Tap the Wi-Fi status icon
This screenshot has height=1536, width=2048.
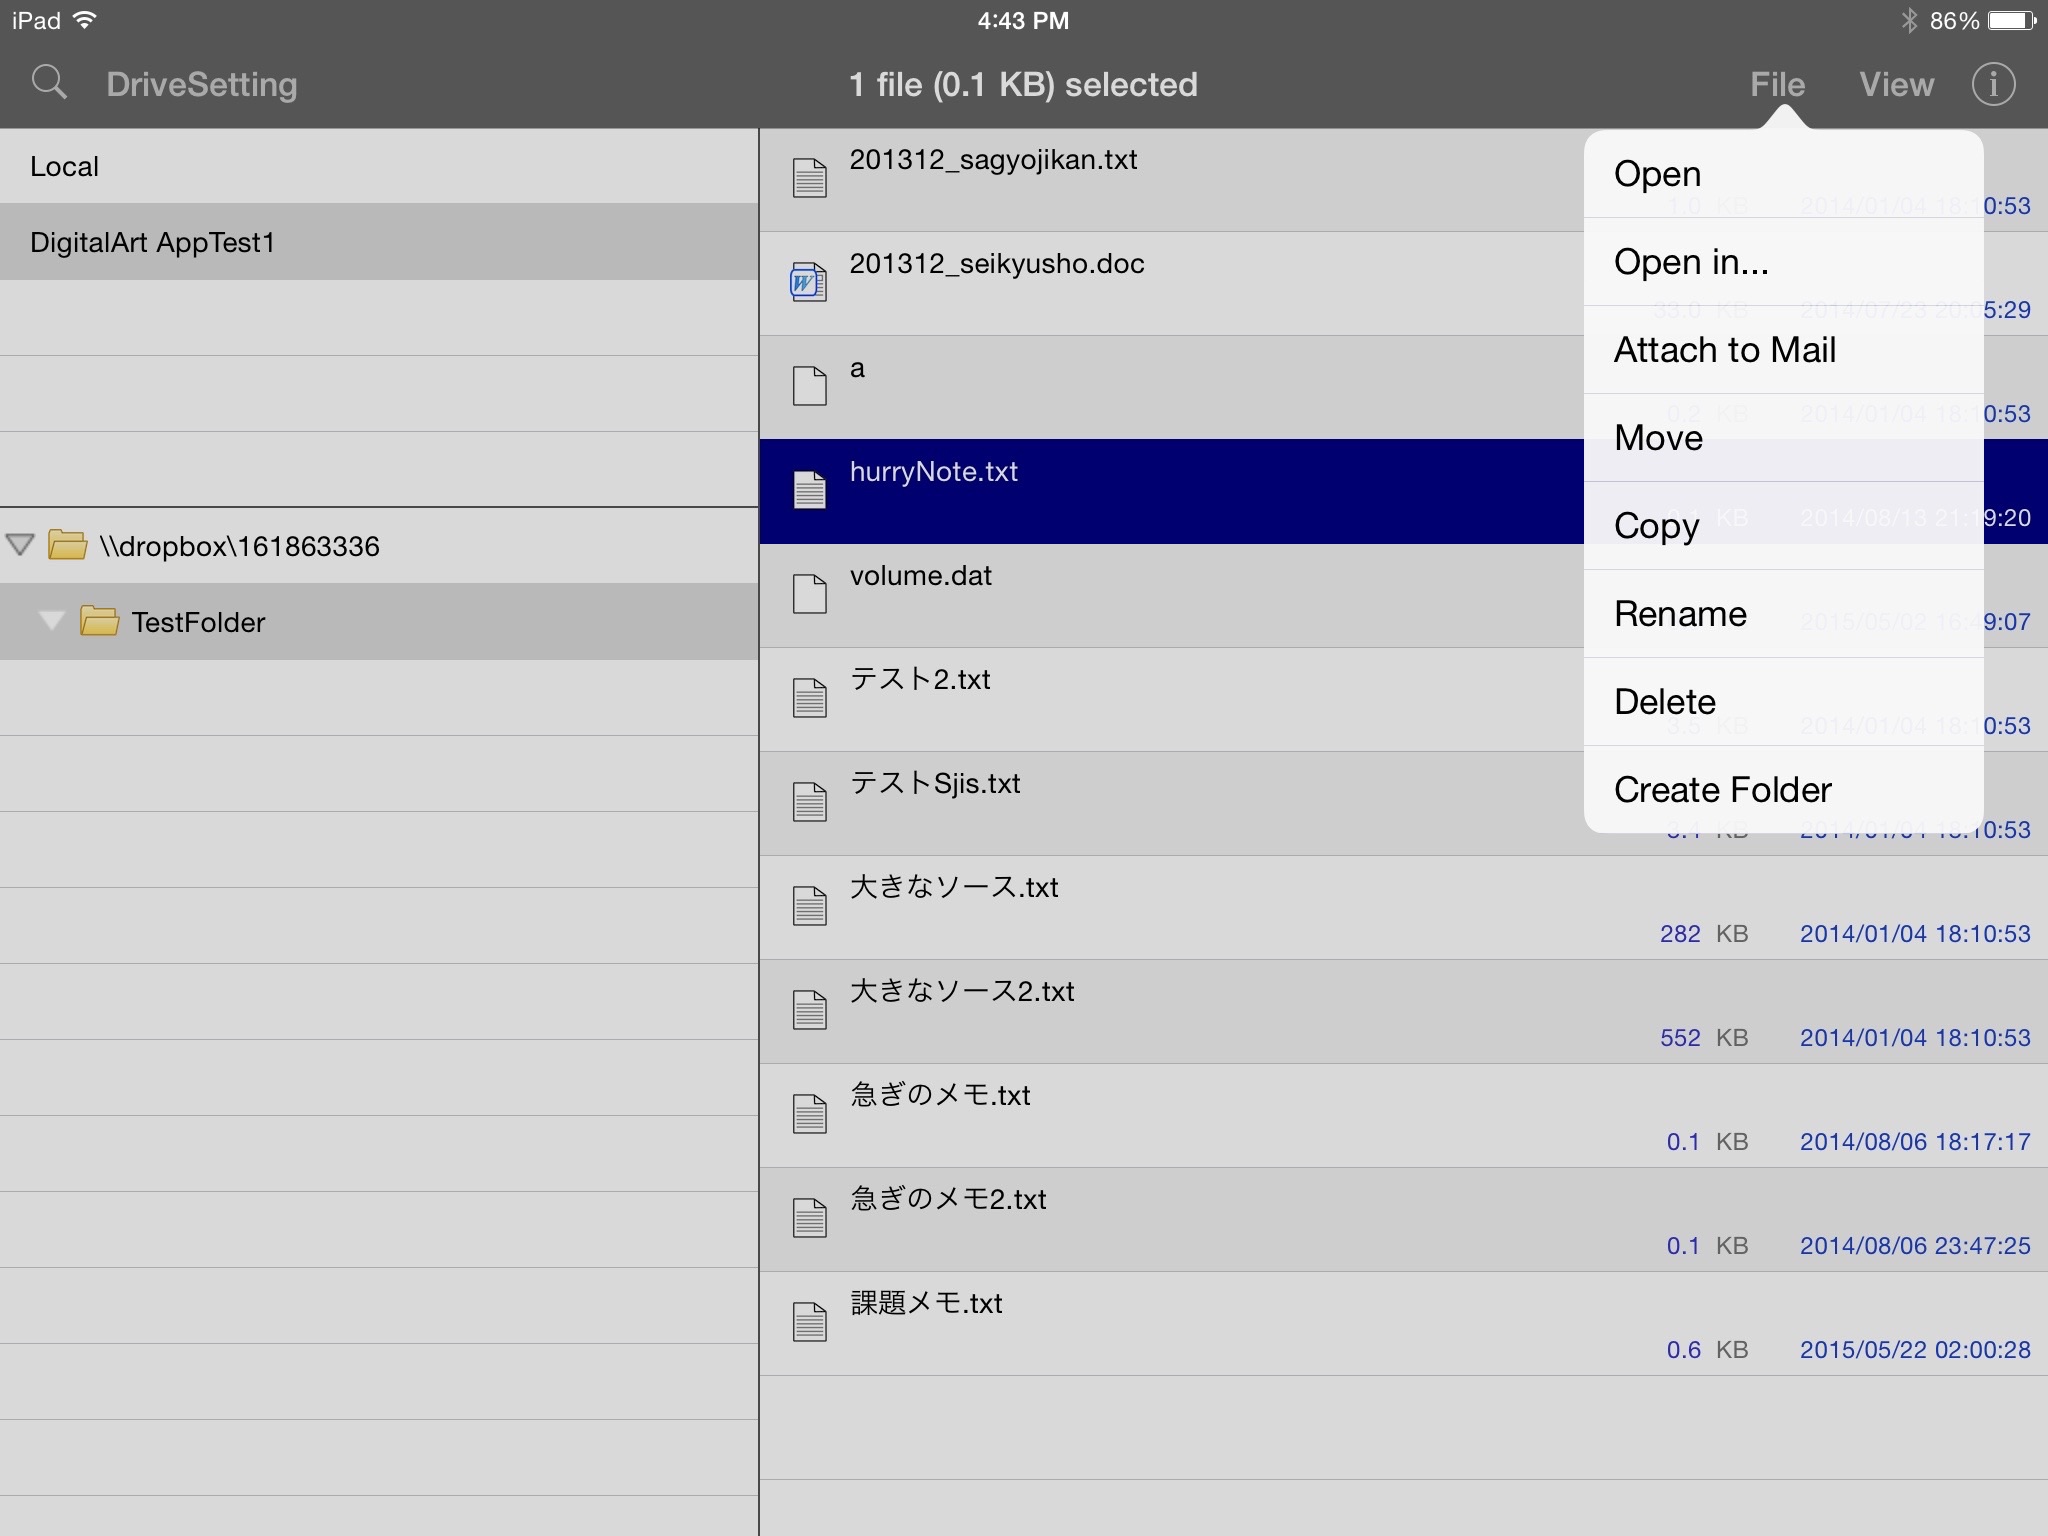86,20
